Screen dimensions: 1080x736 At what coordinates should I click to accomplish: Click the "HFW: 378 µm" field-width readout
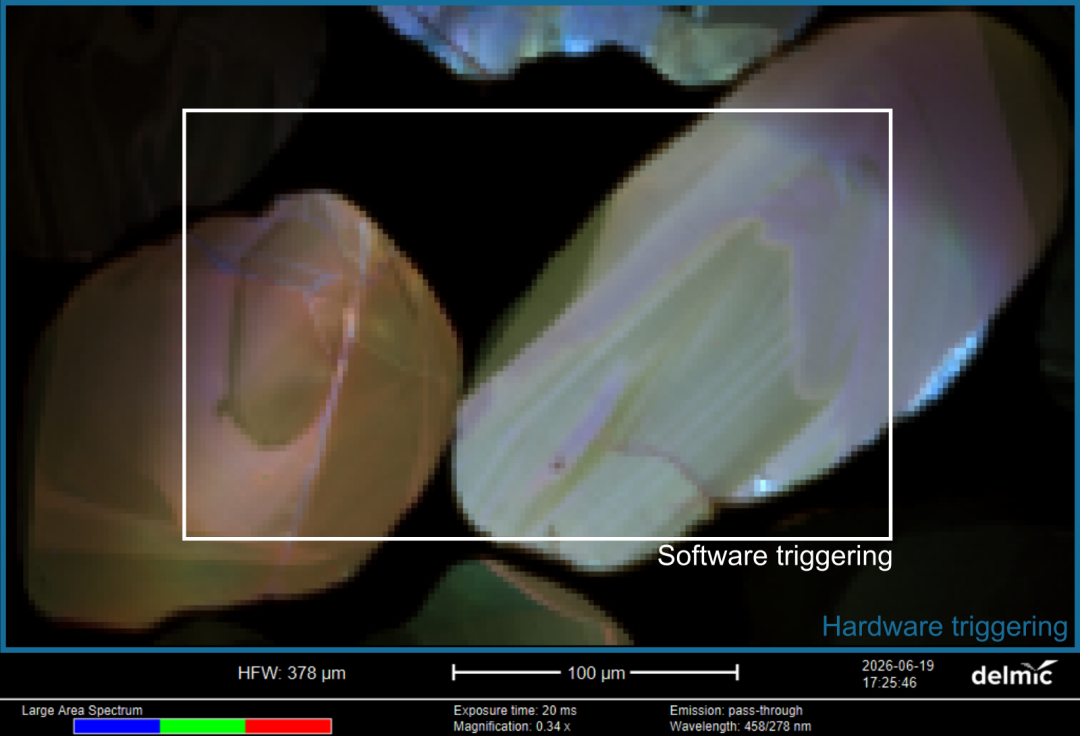pyautogui.click(x=291, y=673)
